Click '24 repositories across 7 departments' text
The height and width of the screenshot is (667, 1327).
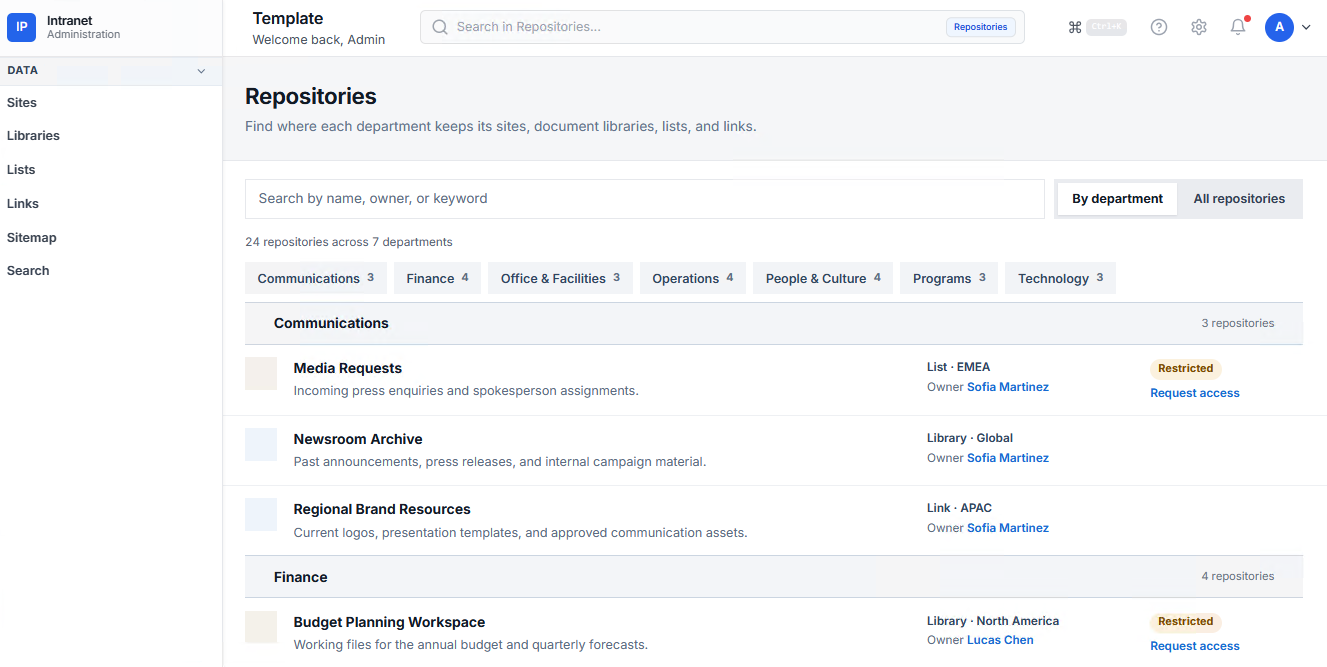[x=349, y=242]
